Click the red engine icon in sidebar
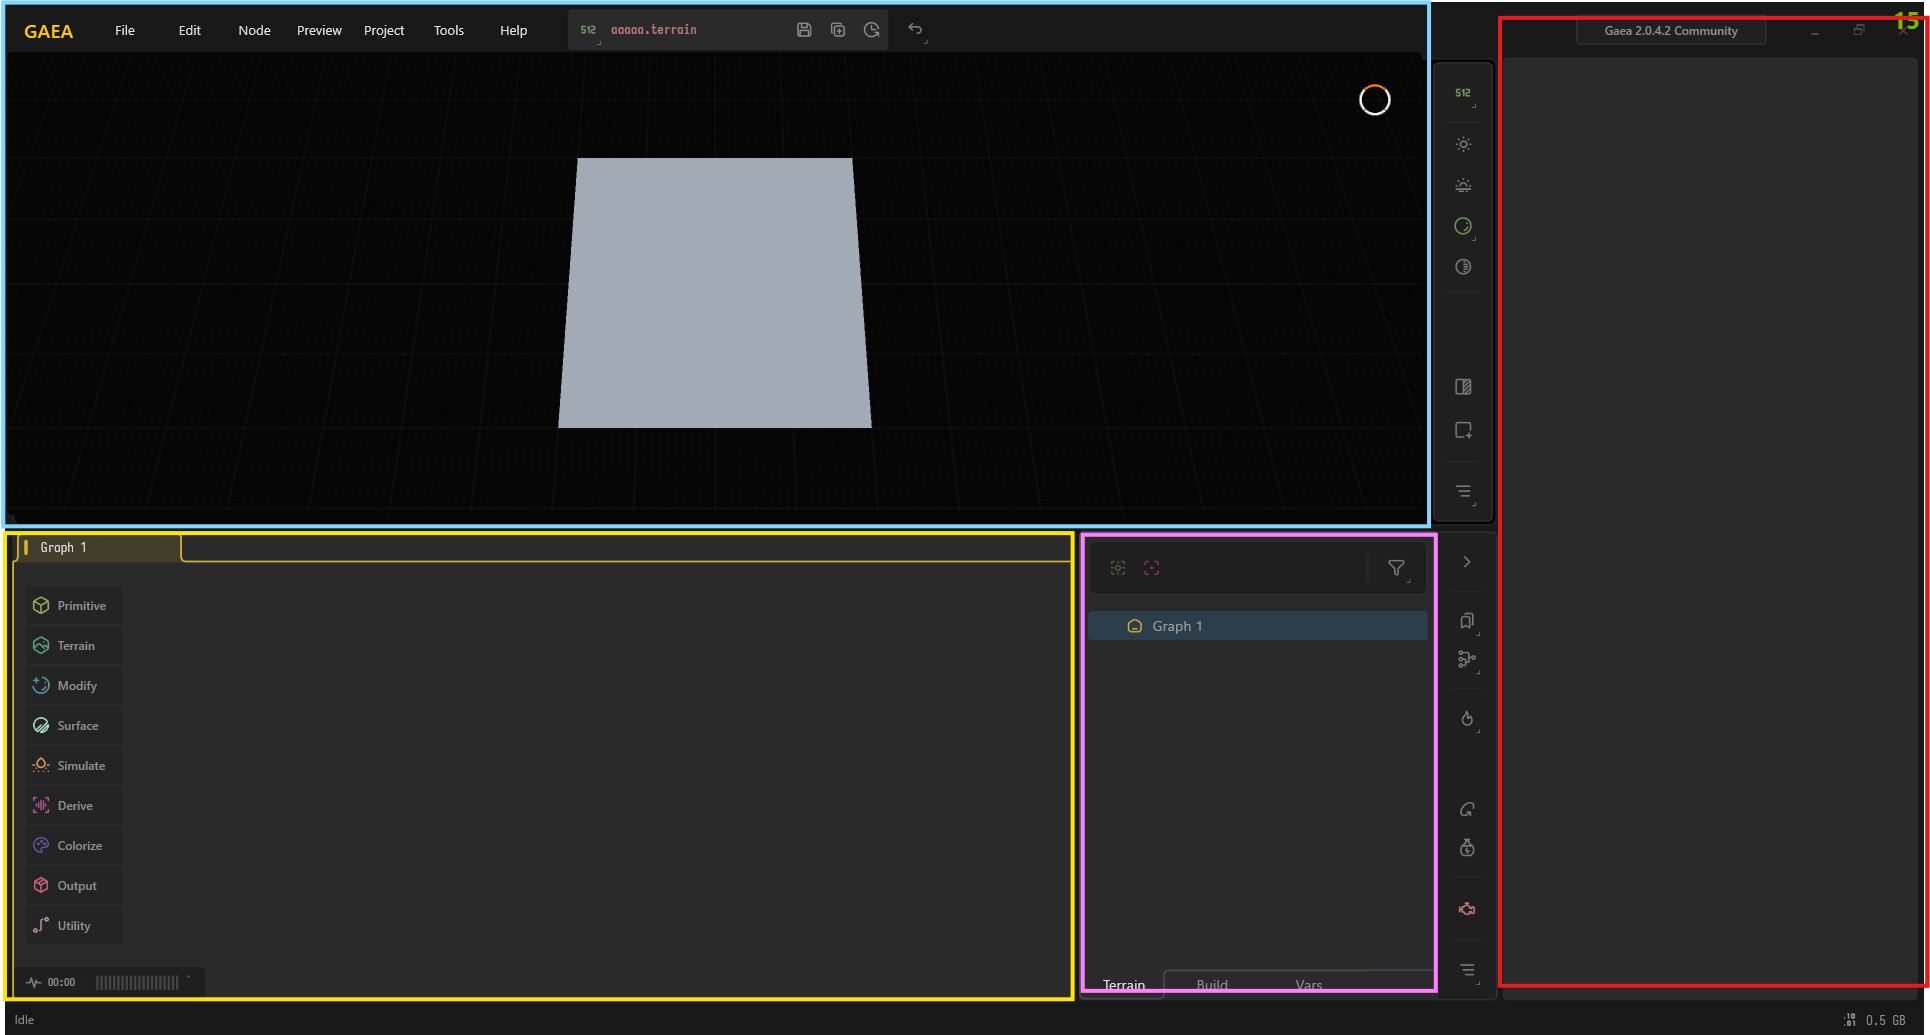This screenshot has height=1035, width=1930. pyautogui.click(x=1466, y=909)
